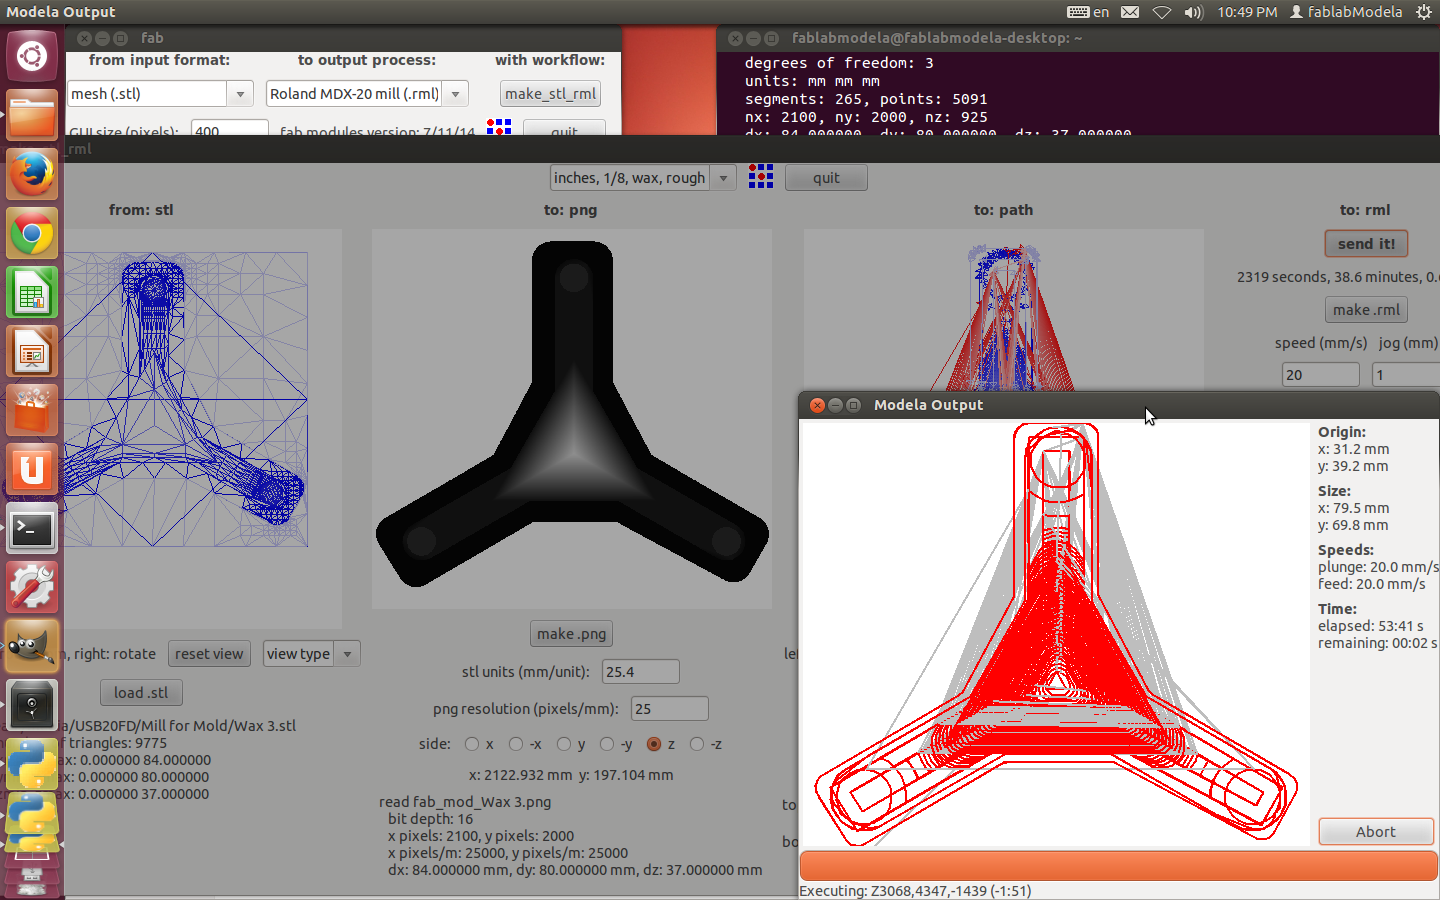
Task: Open the Ubuntu Dash home icon
Action: point(32,56)
